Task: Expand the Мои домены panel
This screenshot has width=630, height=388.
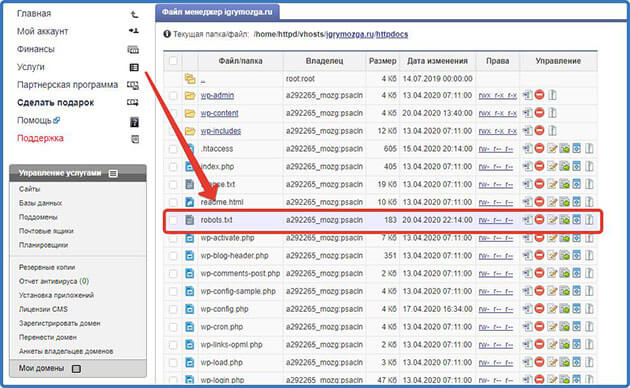Action: click(76, 369)
